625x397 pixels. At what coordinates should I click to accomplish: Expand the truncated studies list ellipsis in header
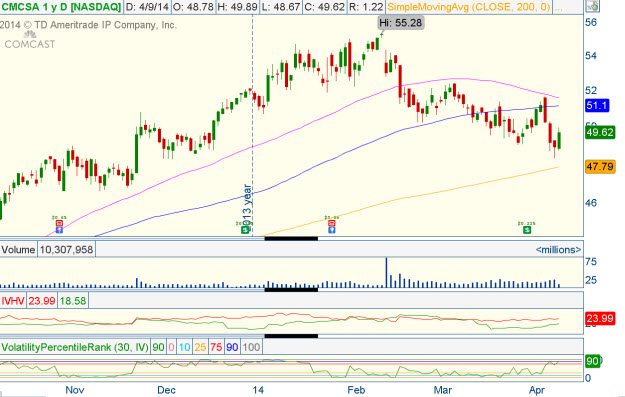[x=558, y=7]
